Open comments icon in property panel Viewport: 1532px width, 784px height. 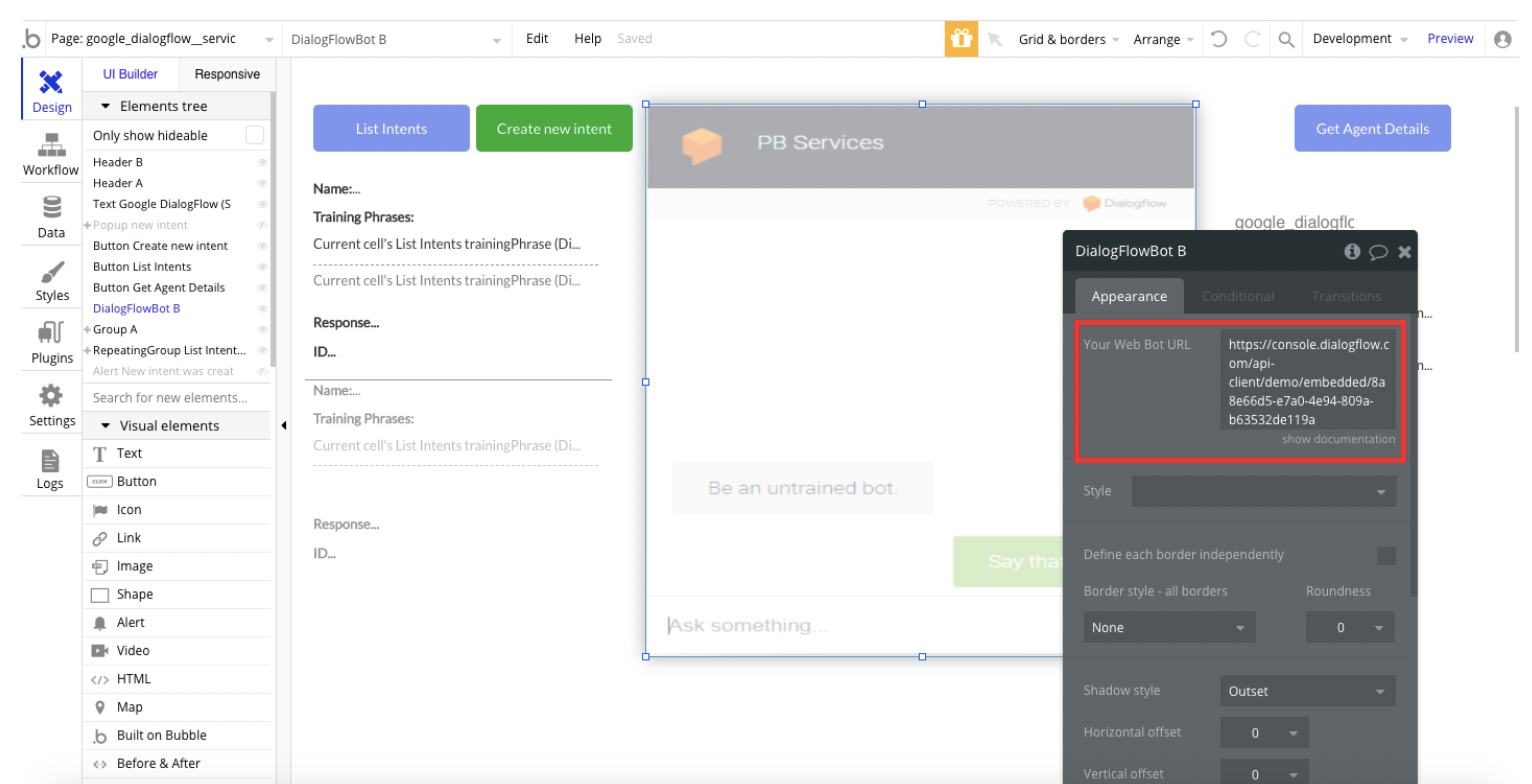click(x=1378, y=252)
